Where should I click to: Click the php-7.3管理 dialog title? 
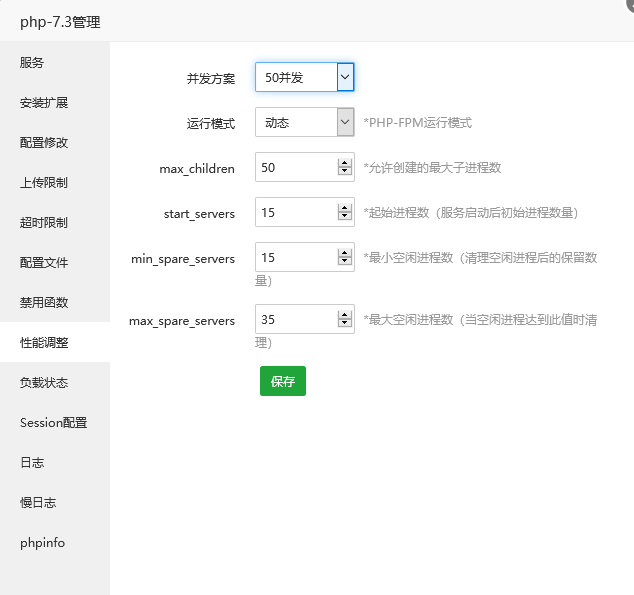point(60,21)
